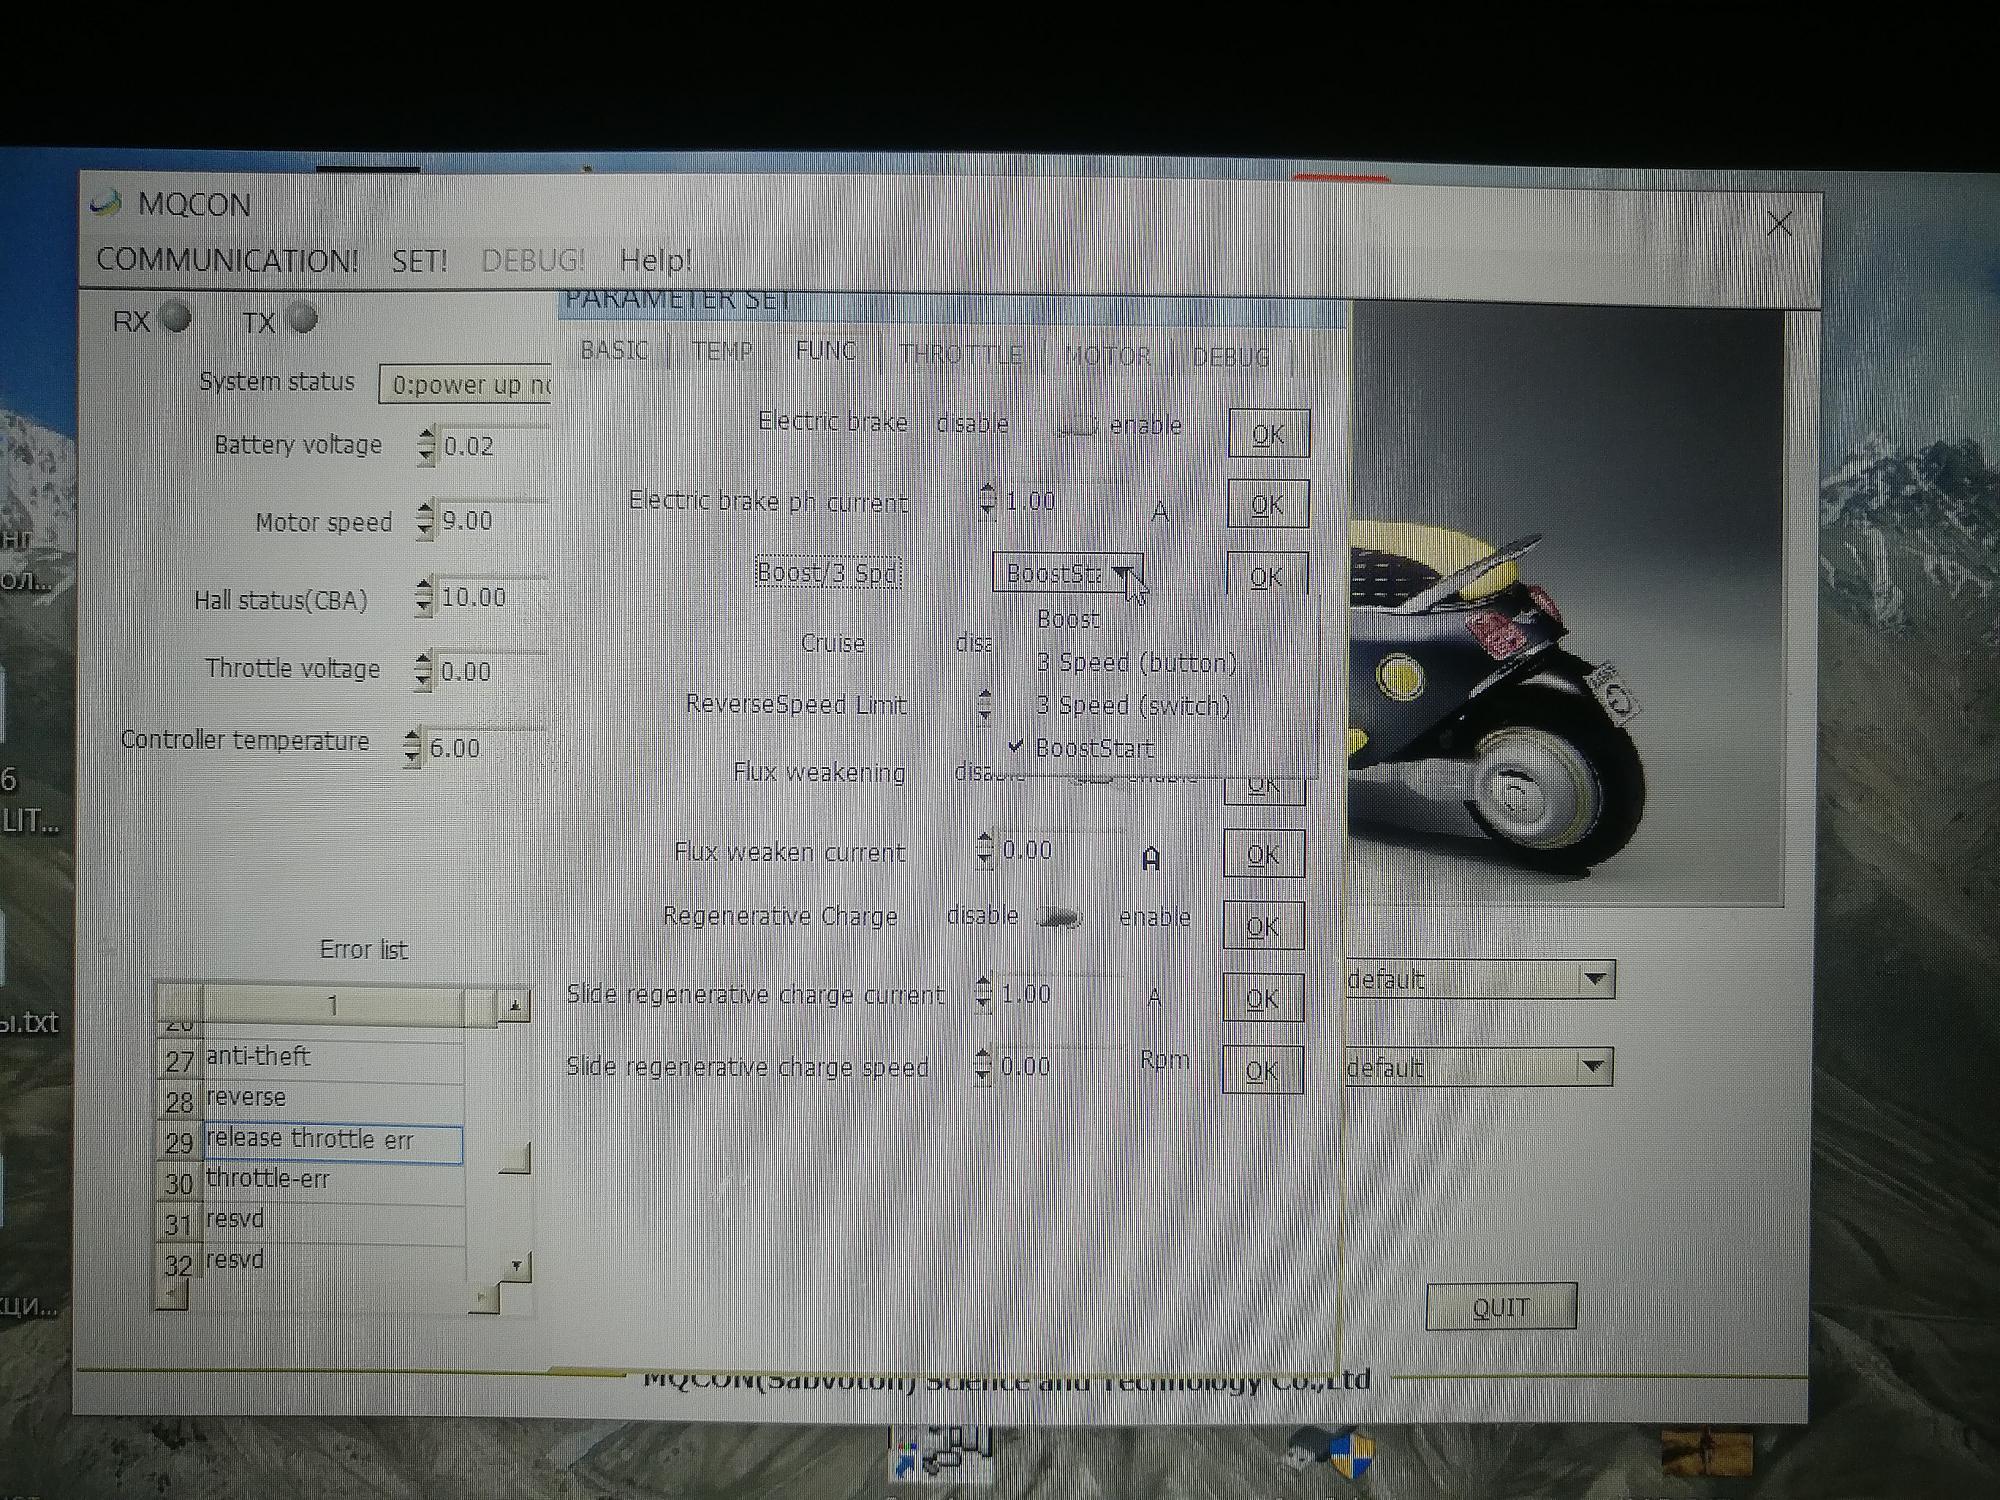Viewport: 2000px width, 1500px height.
Task: Switch to the FUNC tab
Action: [x=826, y=351]
